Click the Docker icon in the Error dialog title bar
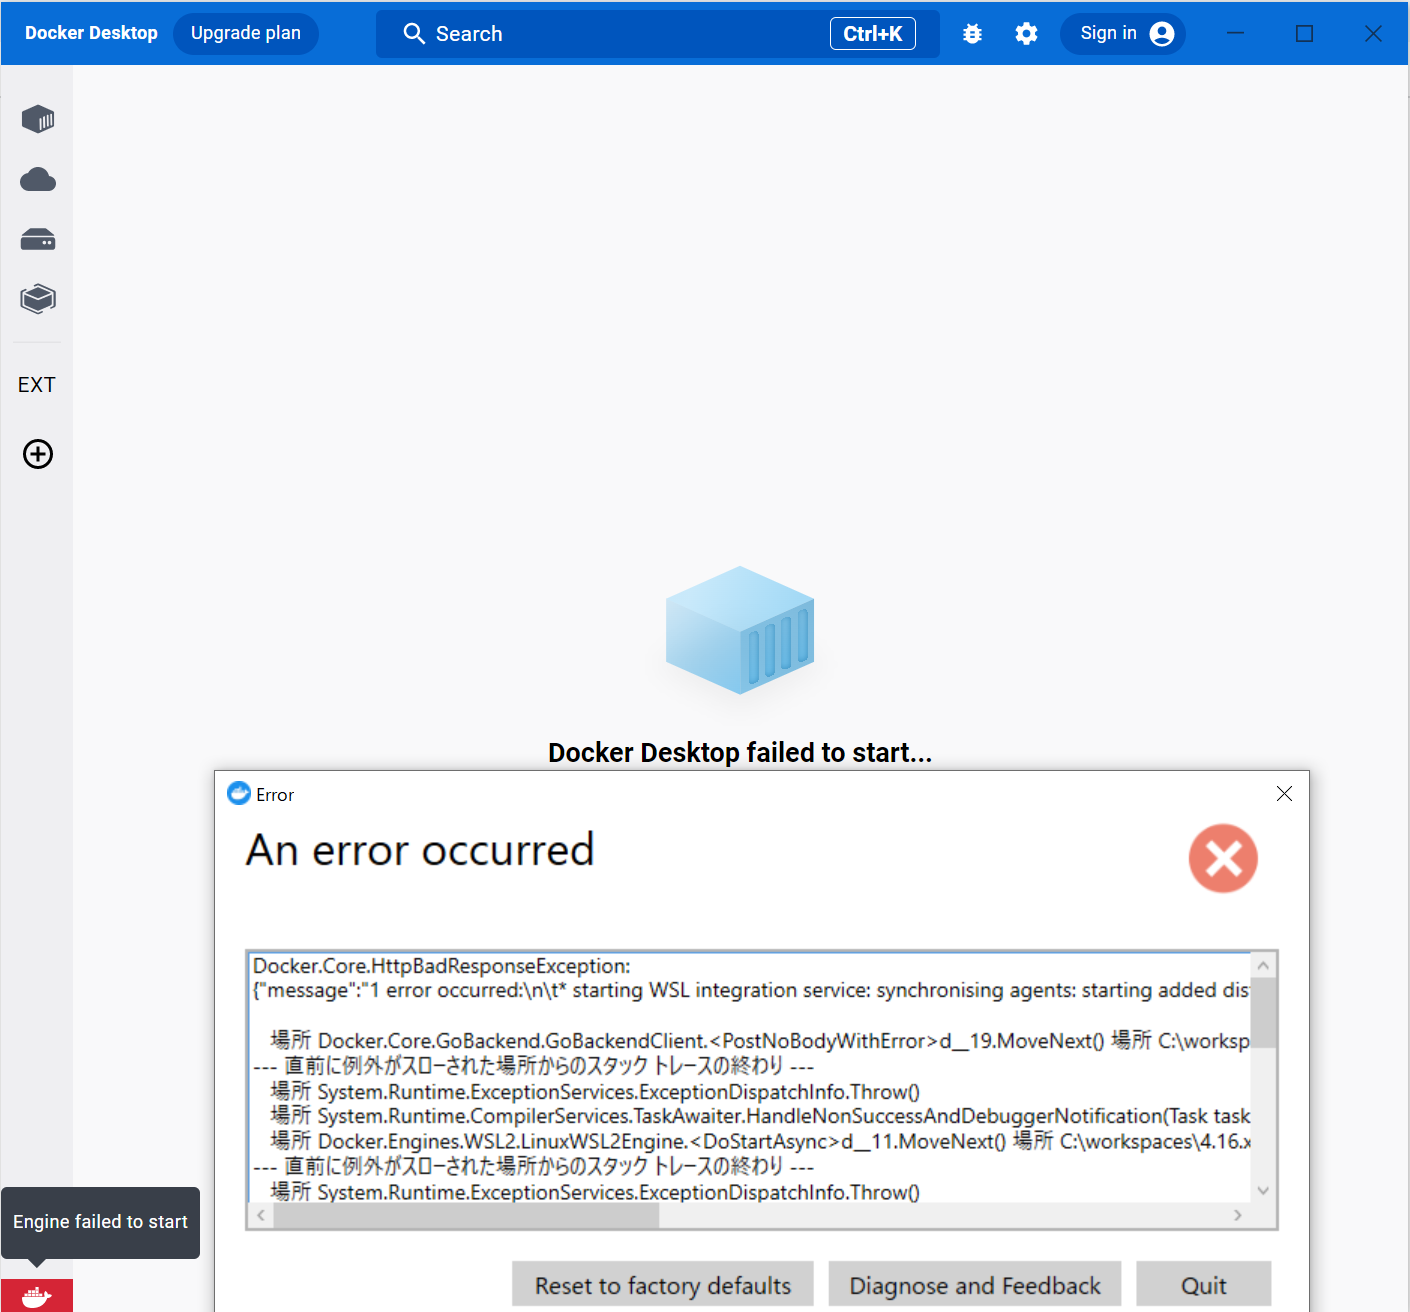 [x=239, y=793]
